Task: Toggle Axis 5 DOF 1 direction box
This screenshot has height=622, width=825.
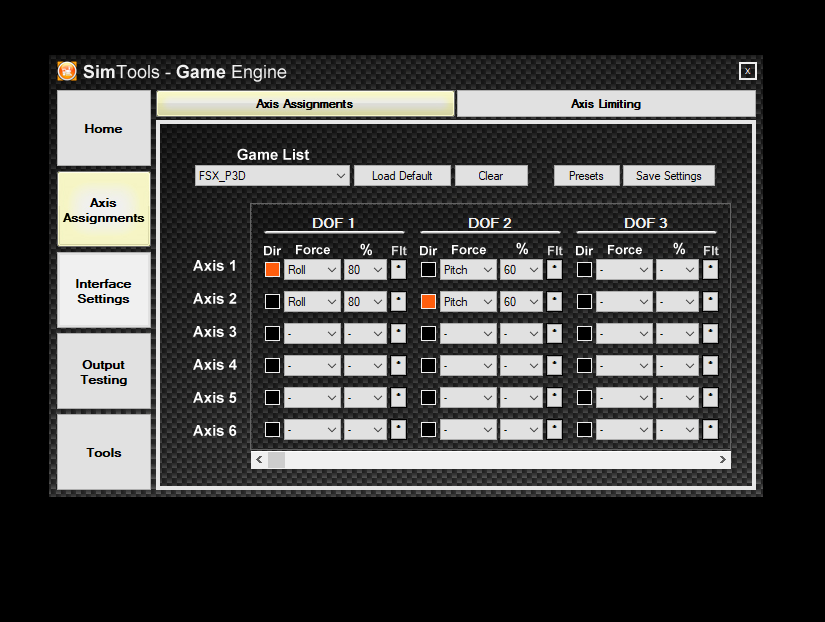Action: coord(272,397)
